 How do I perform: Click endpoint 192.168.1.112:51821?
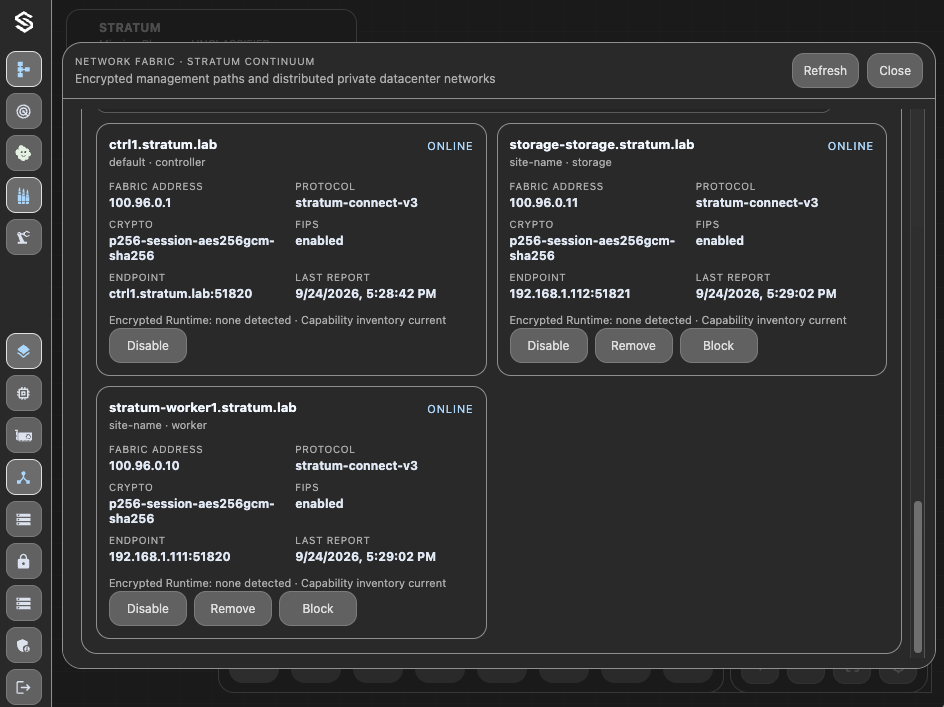570,294
